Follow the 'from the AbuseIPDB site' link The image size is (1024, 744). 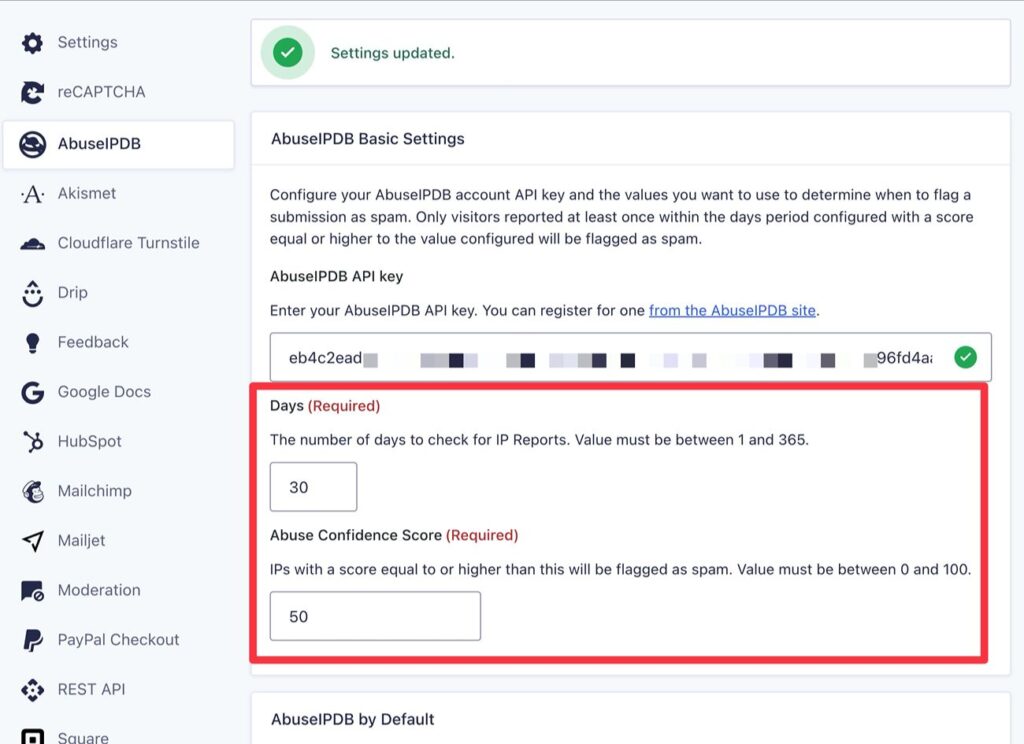[732, 310]
